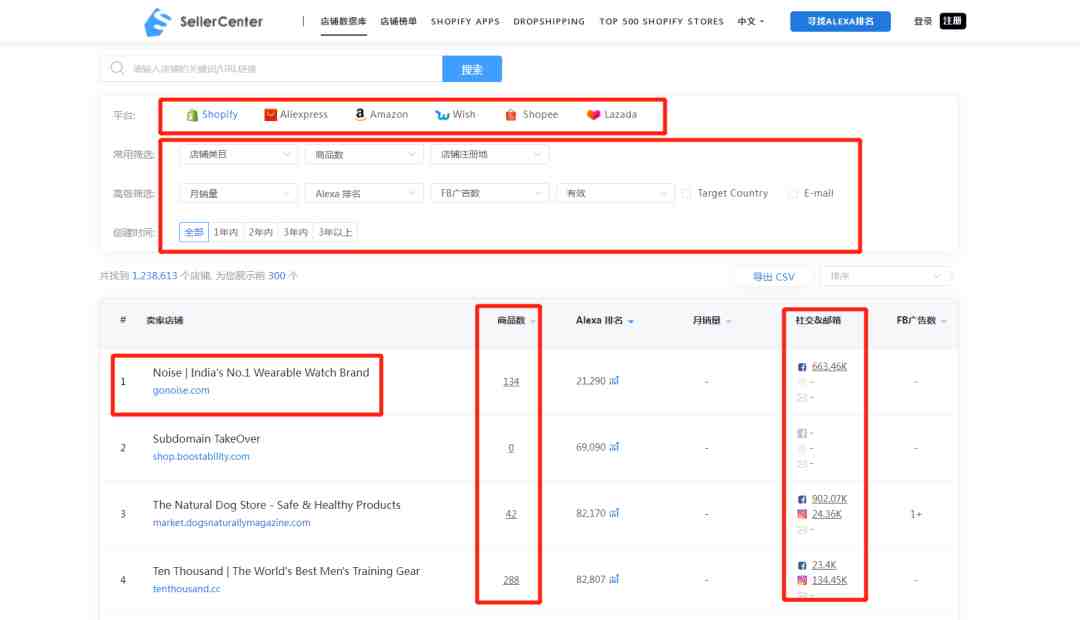Open the FB广告数 filter dropdown
1080x620 pixels.
click(x=489, y=194)
